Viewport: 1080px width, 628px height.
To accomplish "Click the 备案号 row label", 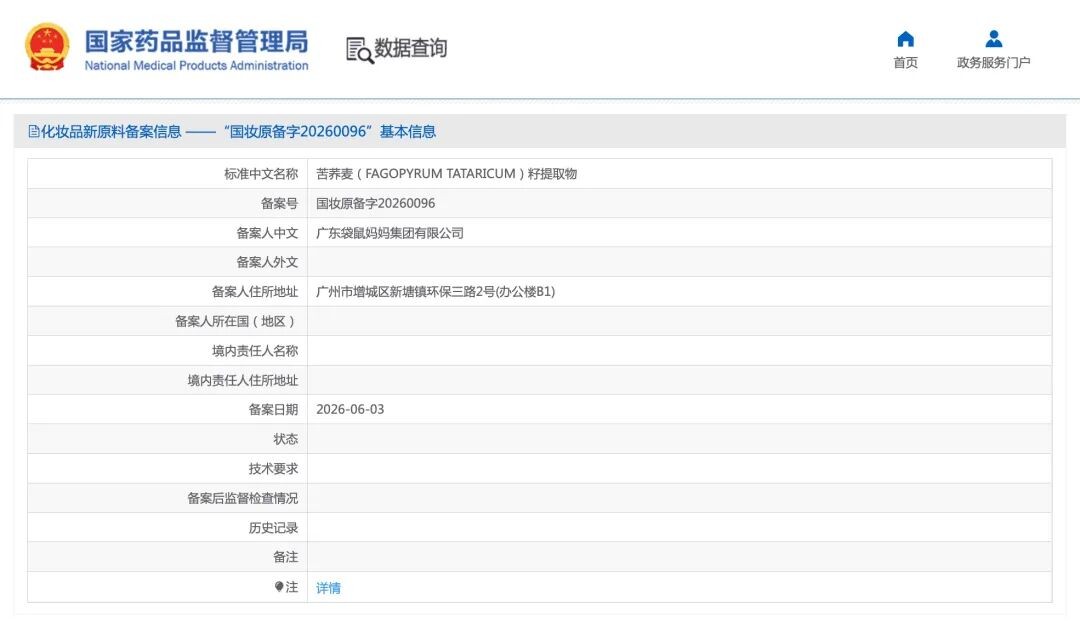I will (280, 203).
